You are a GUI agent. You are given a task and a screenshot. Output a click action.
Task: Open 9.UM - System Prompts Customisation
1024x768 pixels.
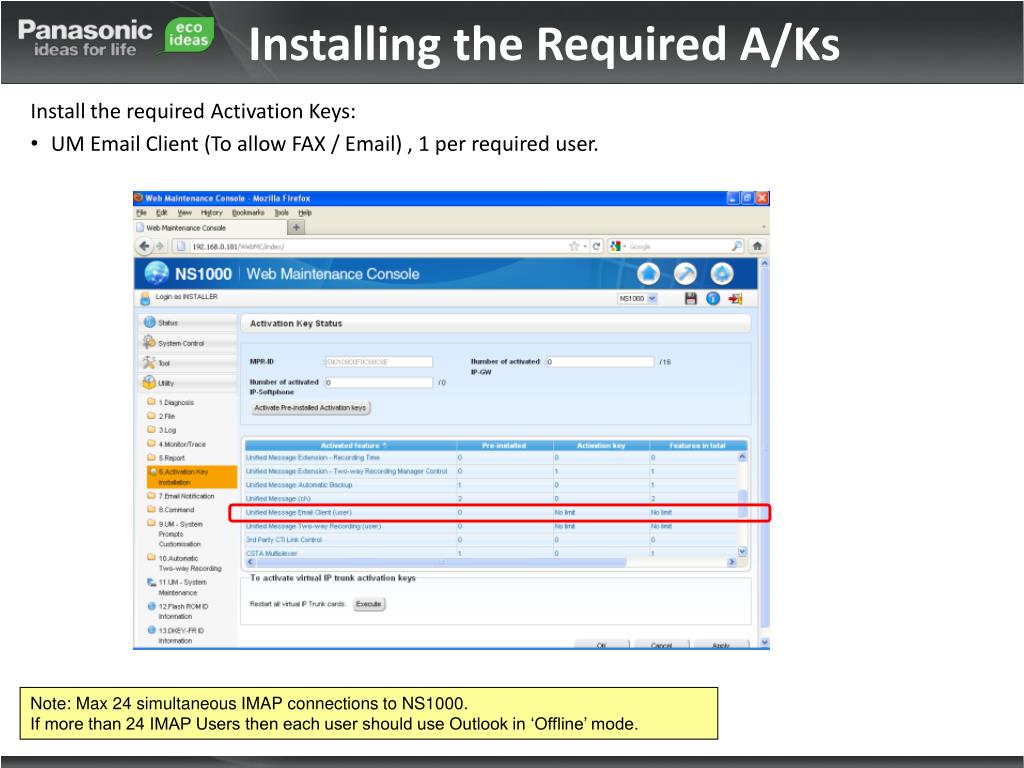[176, 534]
